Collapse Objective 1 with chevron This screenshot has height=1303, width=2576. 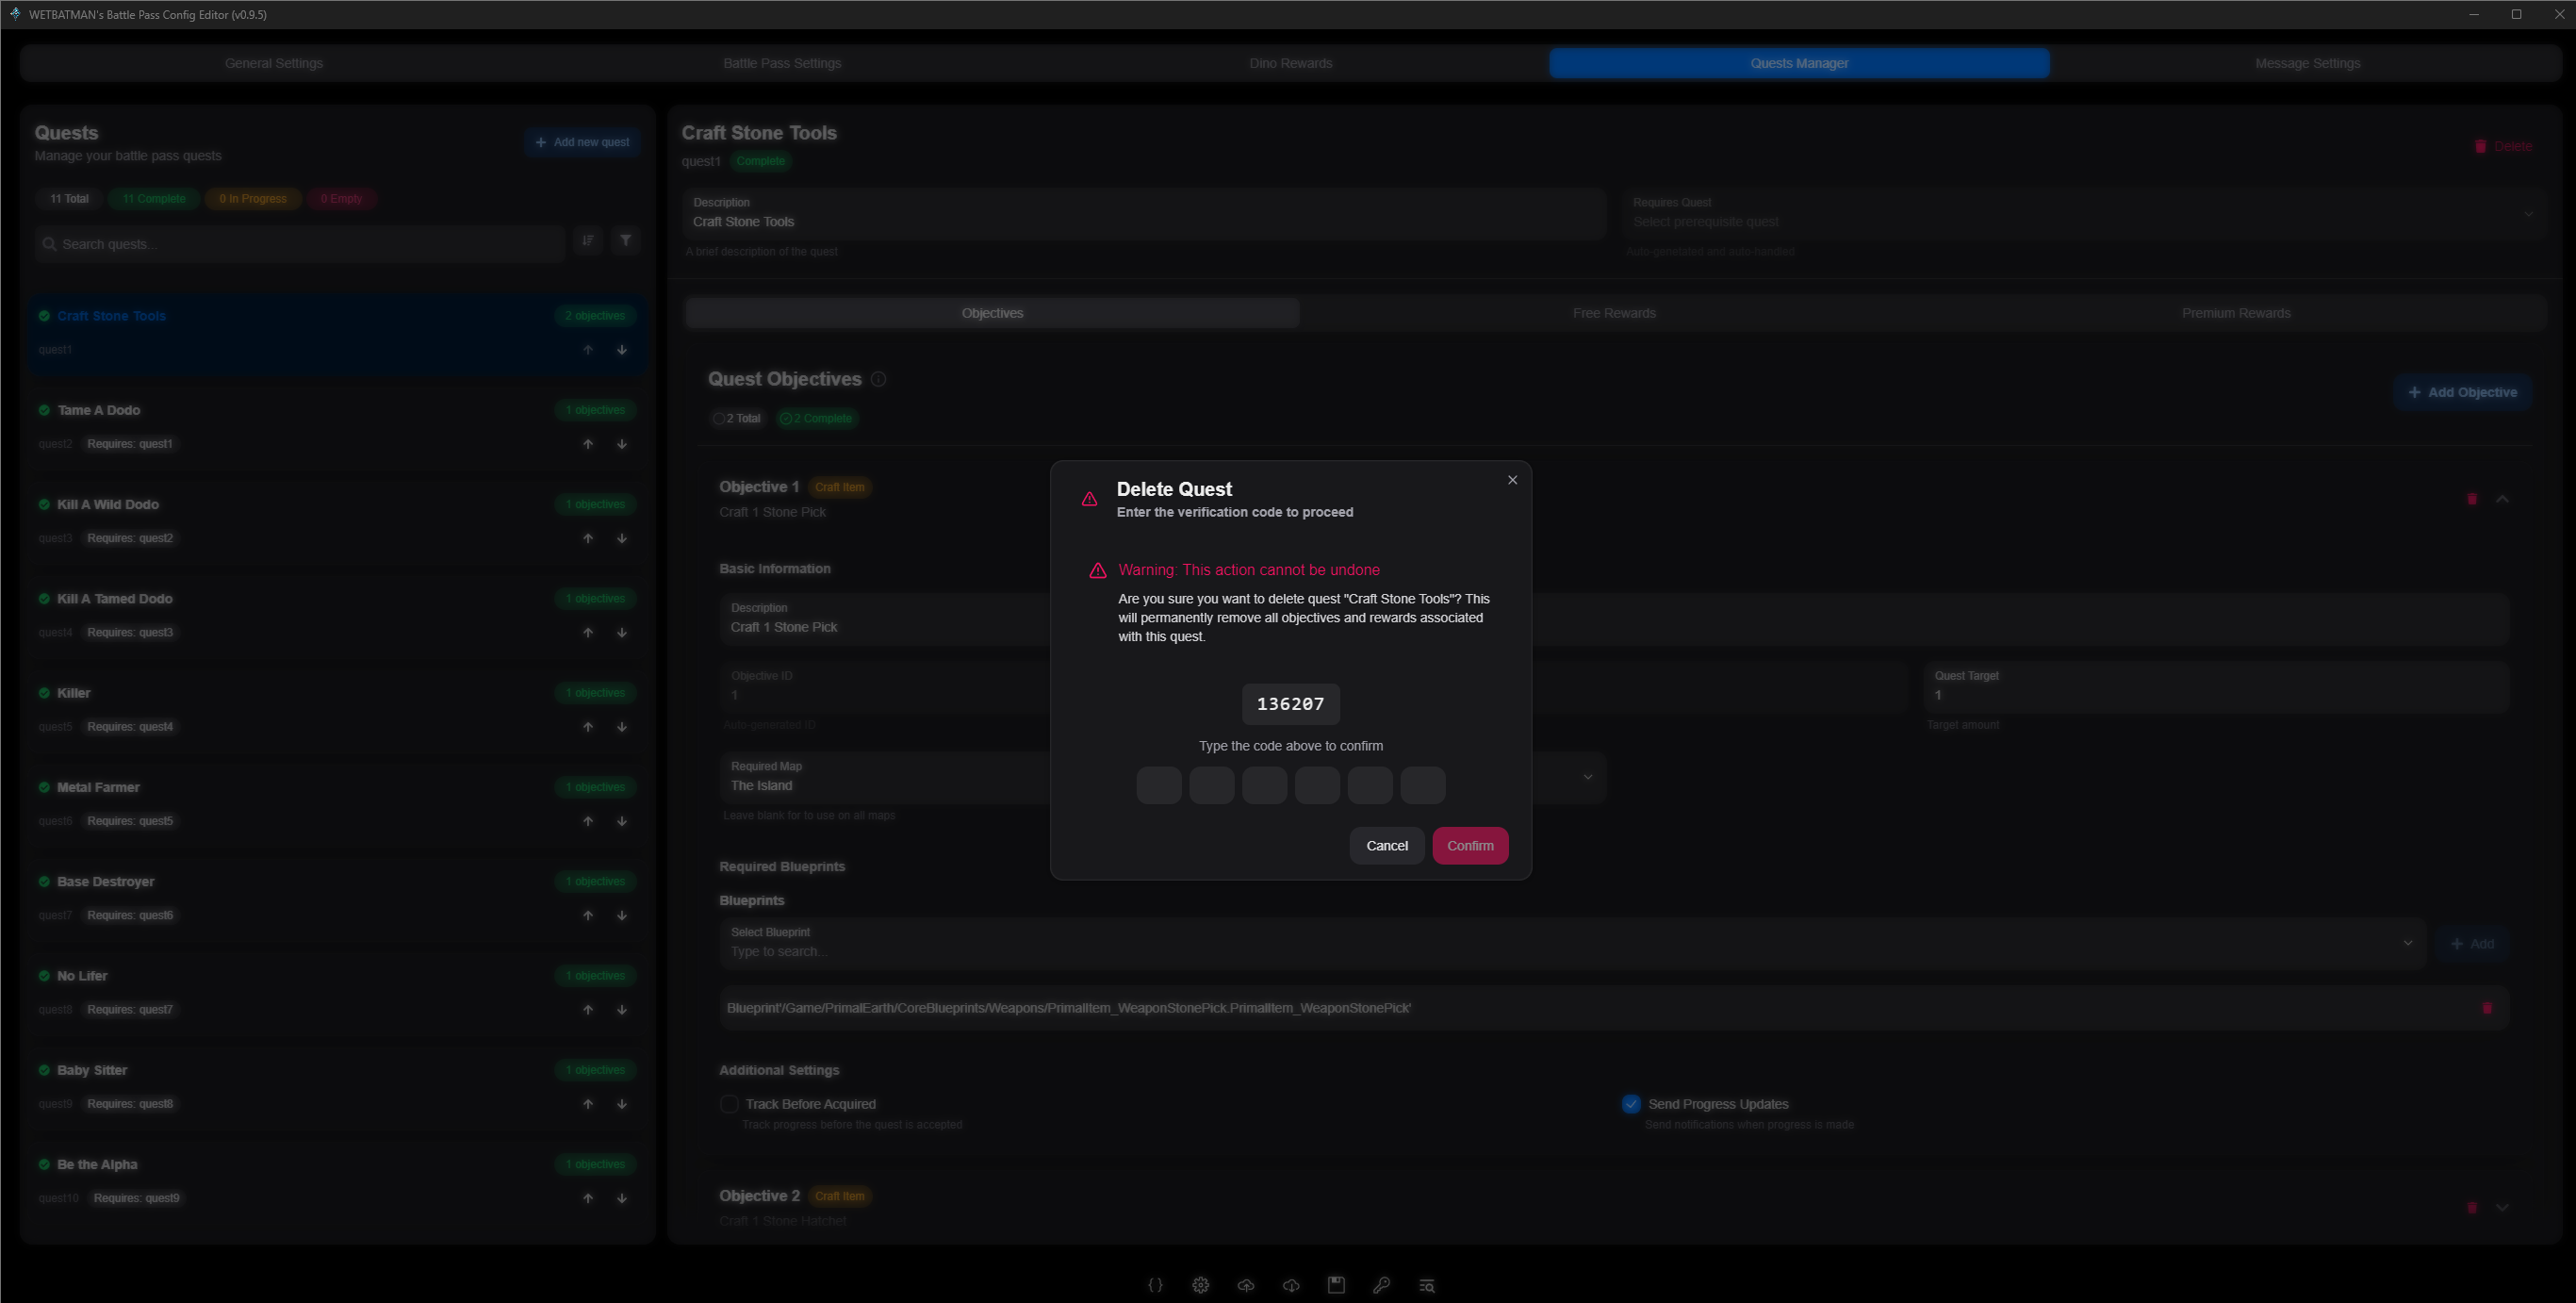pos(2502,499)
